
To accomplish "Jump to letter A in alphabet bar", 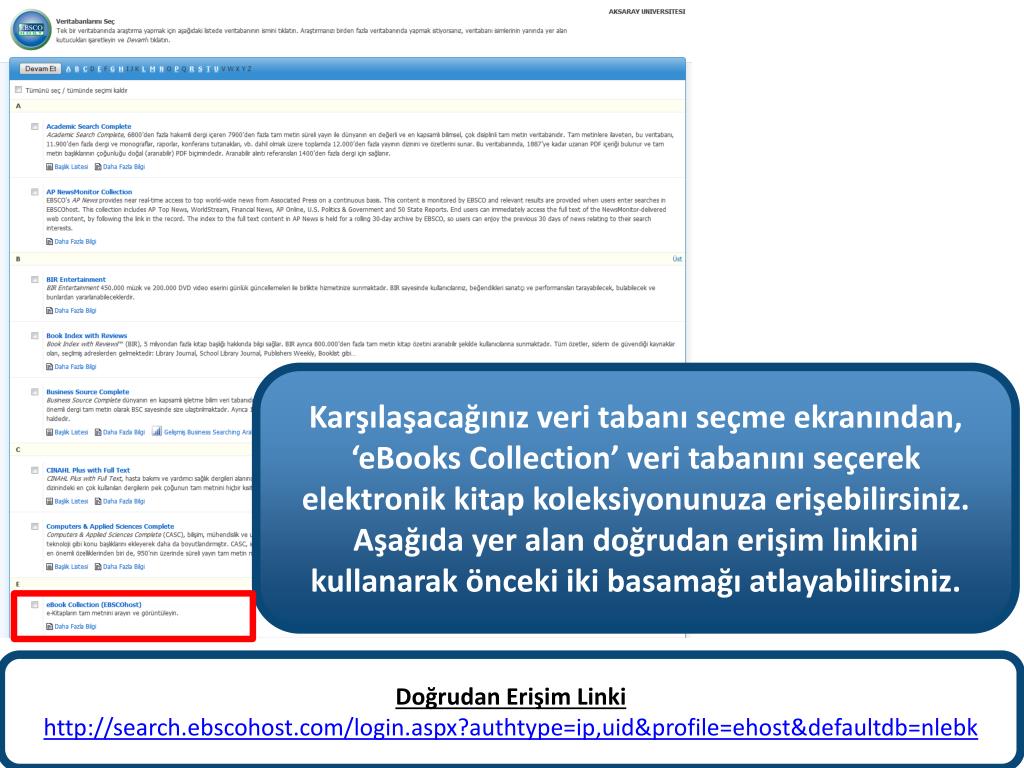I will 69,69.
